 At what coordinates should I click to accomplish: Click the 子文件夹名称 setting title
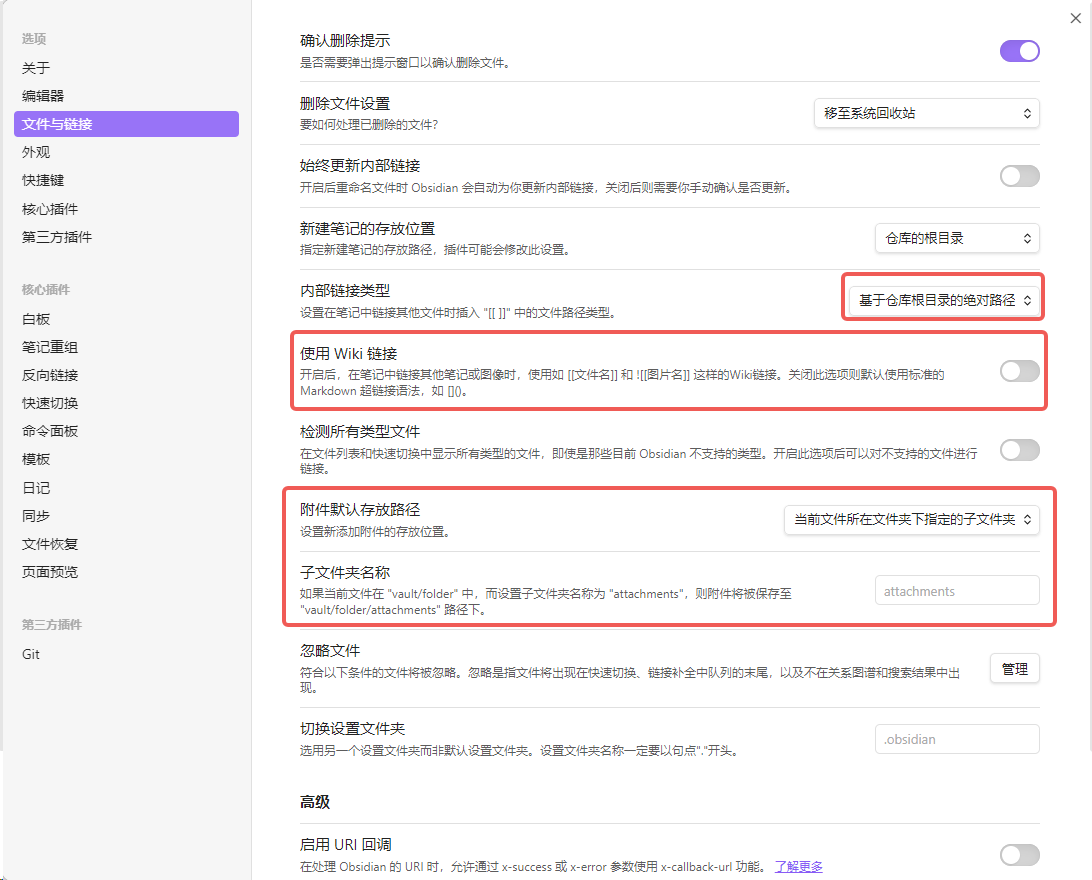point(345,572)
